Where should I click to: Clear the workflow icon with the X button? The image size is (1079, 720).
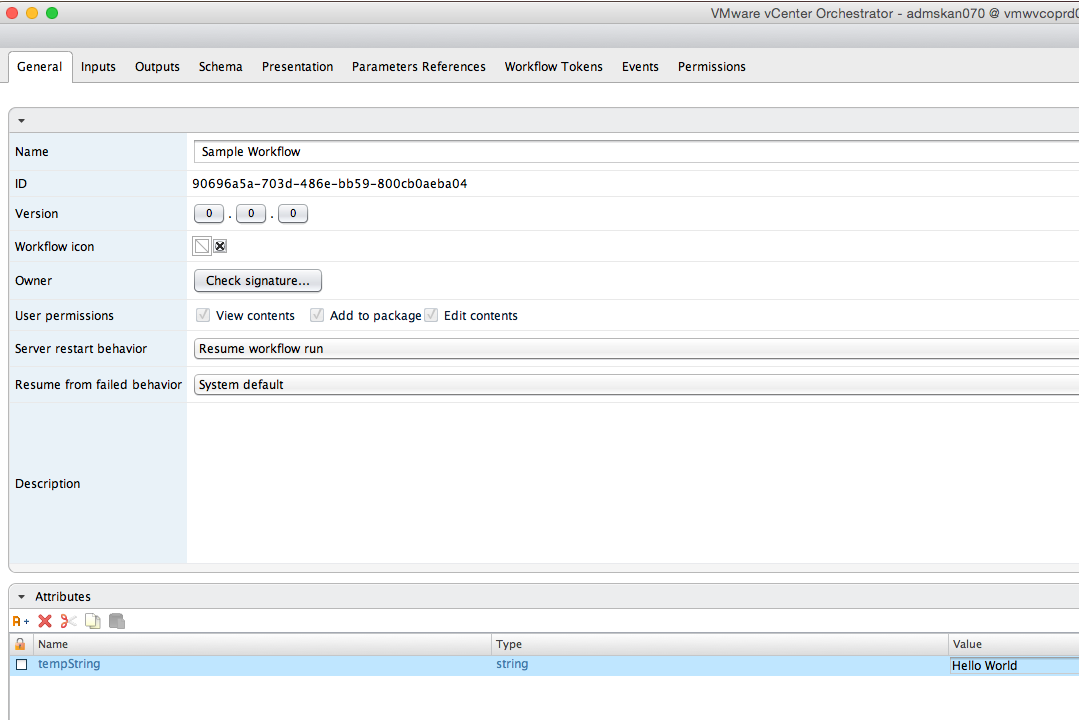point(220,246)
